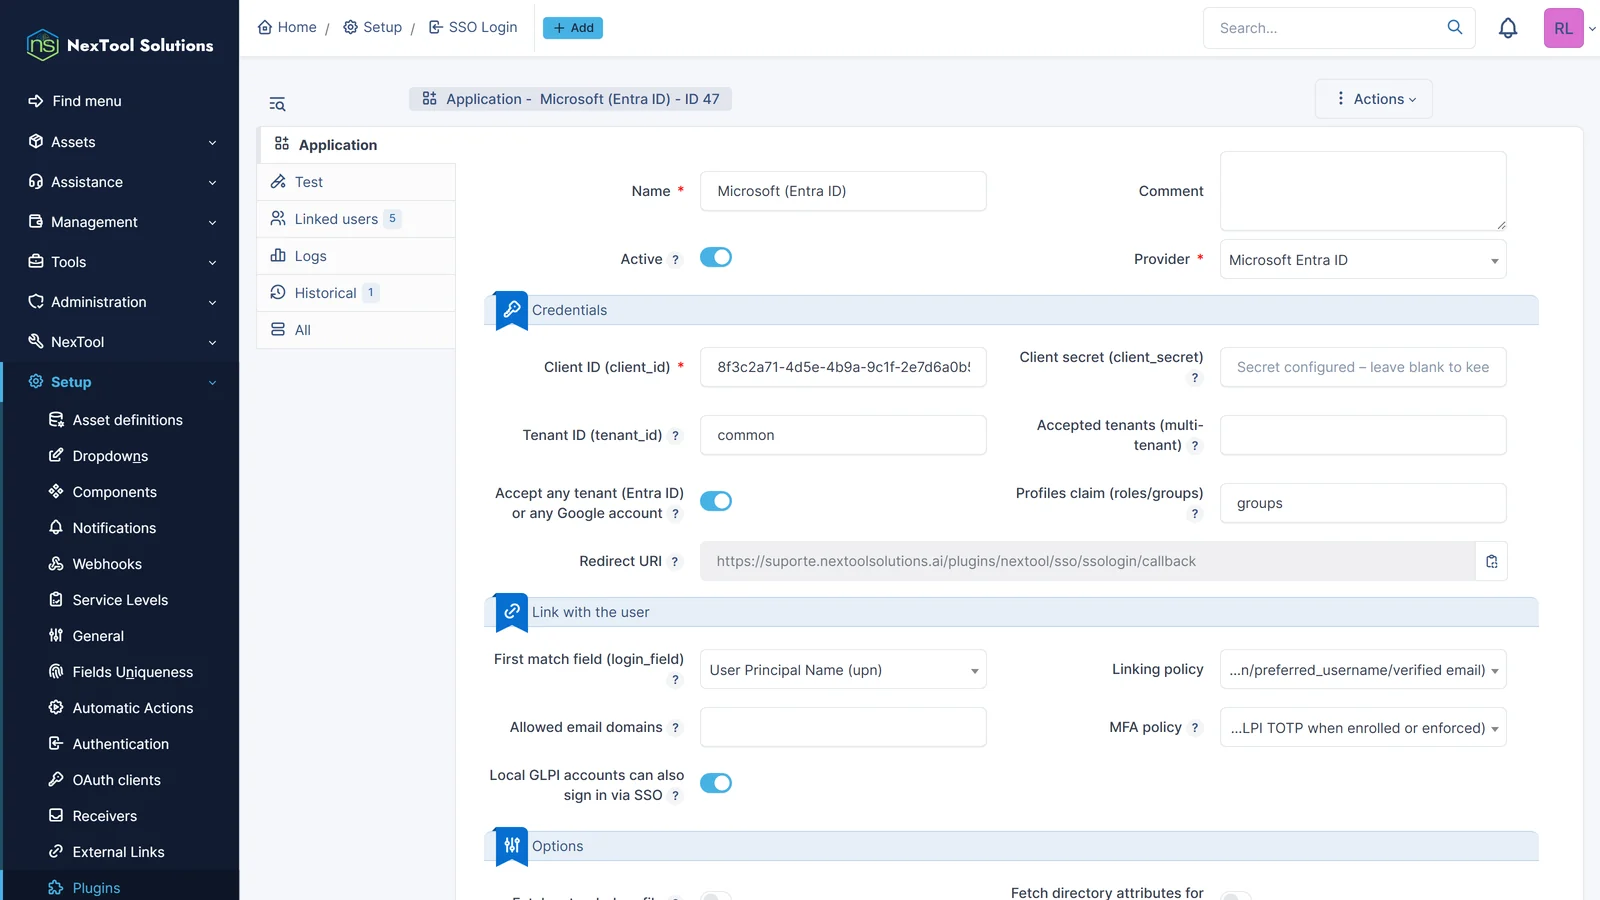The height and width of the screenshot is (900, 1600).
Task: Click the Comment text area
Action: tap(1363, 191)
